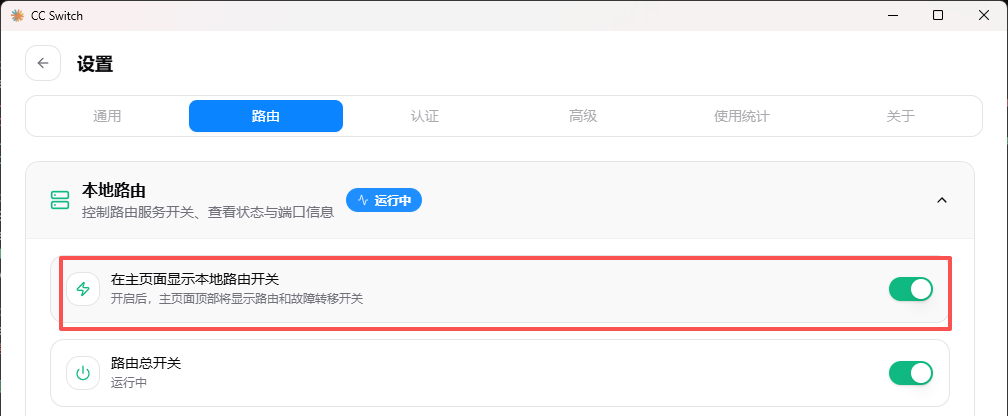Screen dimensions: 1008x416
Task: Maximize the CC Switch window
Action: click(938, 15)
